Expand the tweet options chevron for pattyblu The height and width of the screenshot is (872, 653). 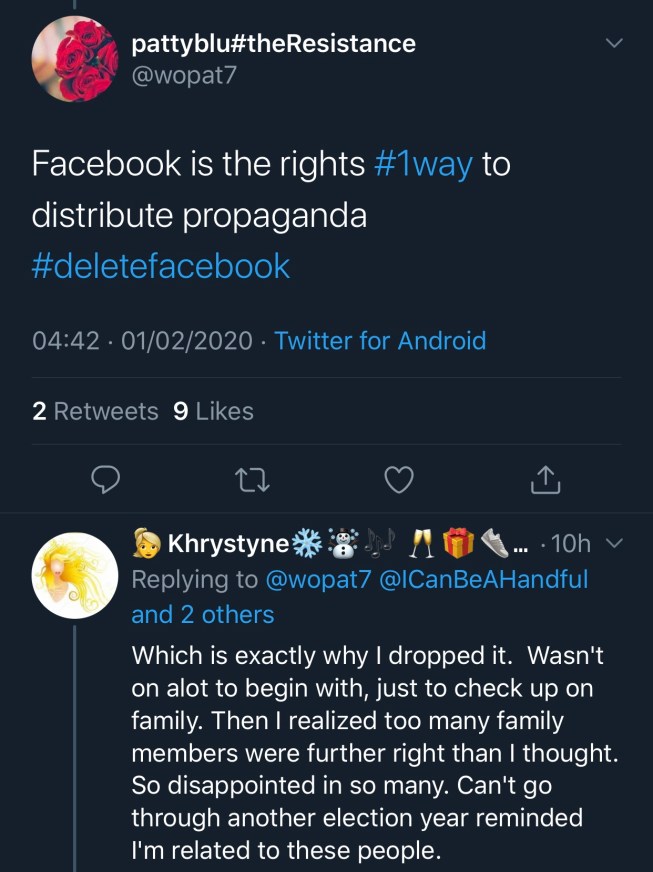pos(615,43)
